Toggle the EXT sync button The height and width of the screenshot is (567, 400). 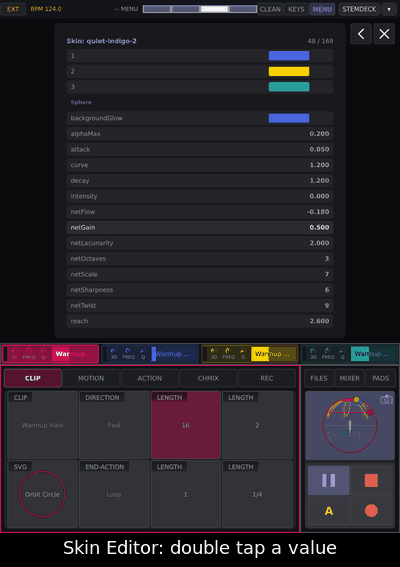point(13,9)
